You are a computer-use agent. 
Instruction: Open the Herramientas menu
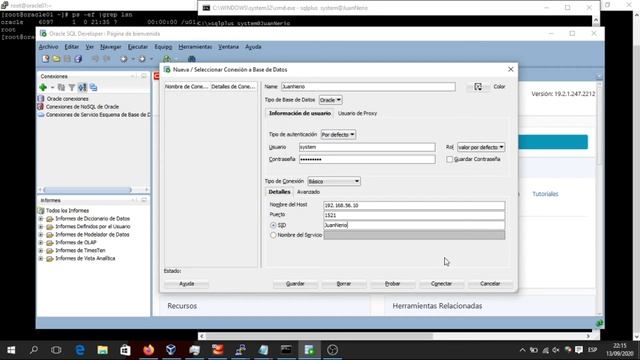195,47
